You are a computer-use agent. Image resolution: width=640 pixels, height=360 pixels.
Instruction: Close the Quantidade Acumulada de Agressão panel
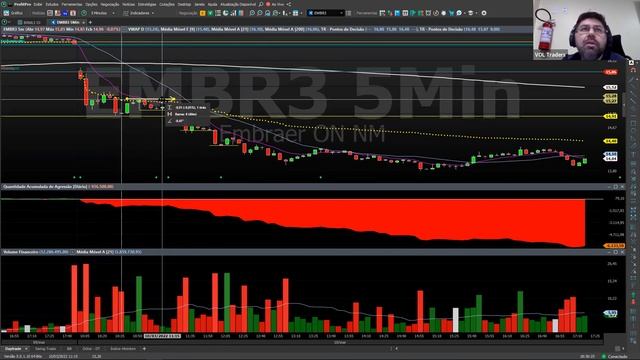pos(622,187)
